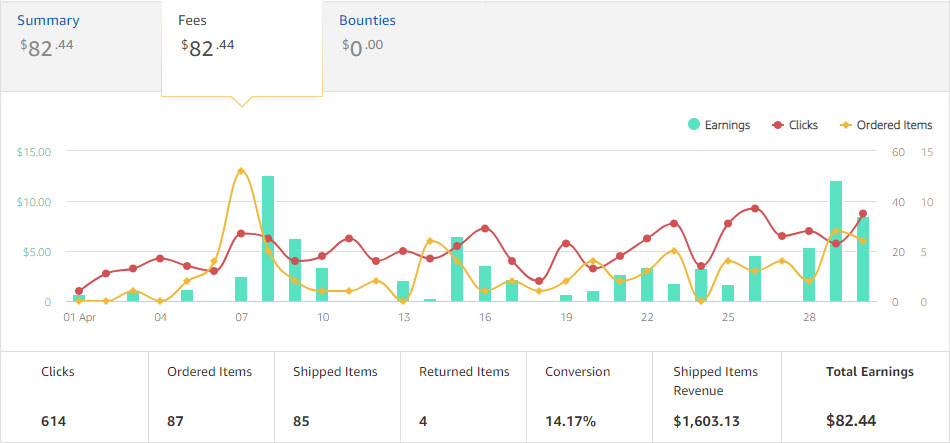
Task: Click the Ordered Items peak point at 07
Action: 241,171
